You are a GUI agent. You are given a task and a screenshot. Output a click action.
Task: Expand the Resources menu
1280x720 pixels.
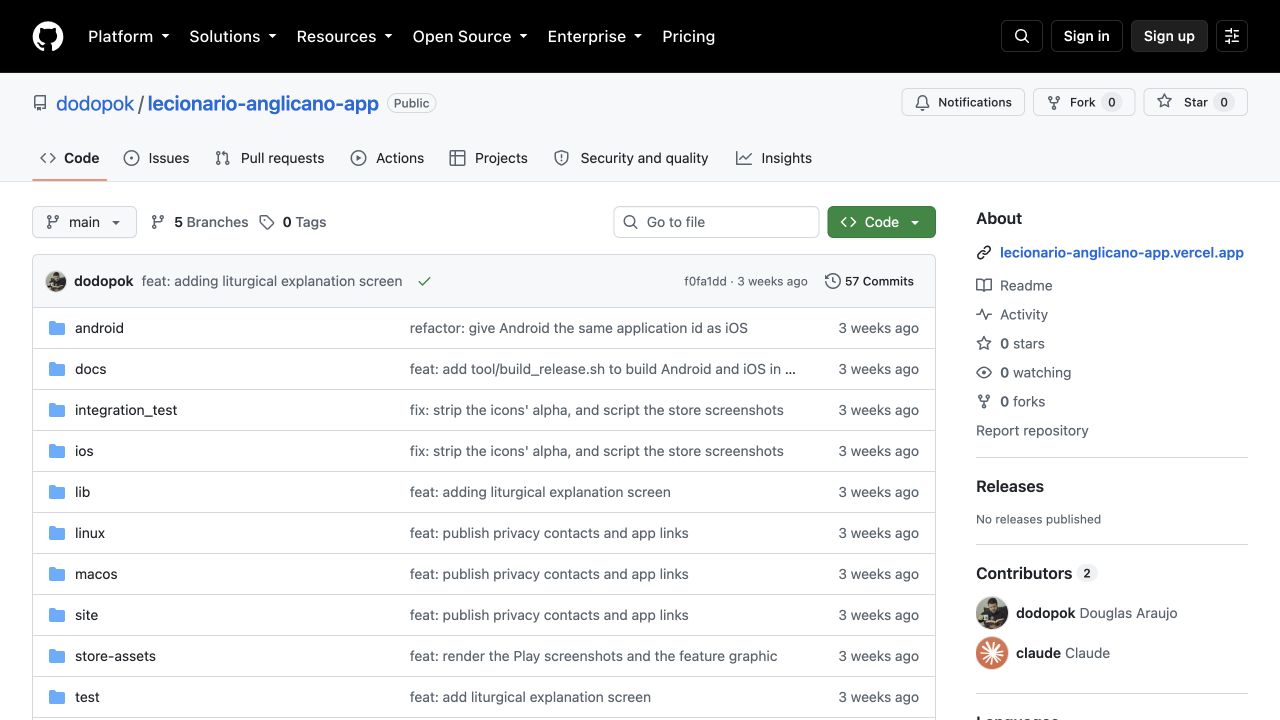pyautogui.click(x=345, y=36)
